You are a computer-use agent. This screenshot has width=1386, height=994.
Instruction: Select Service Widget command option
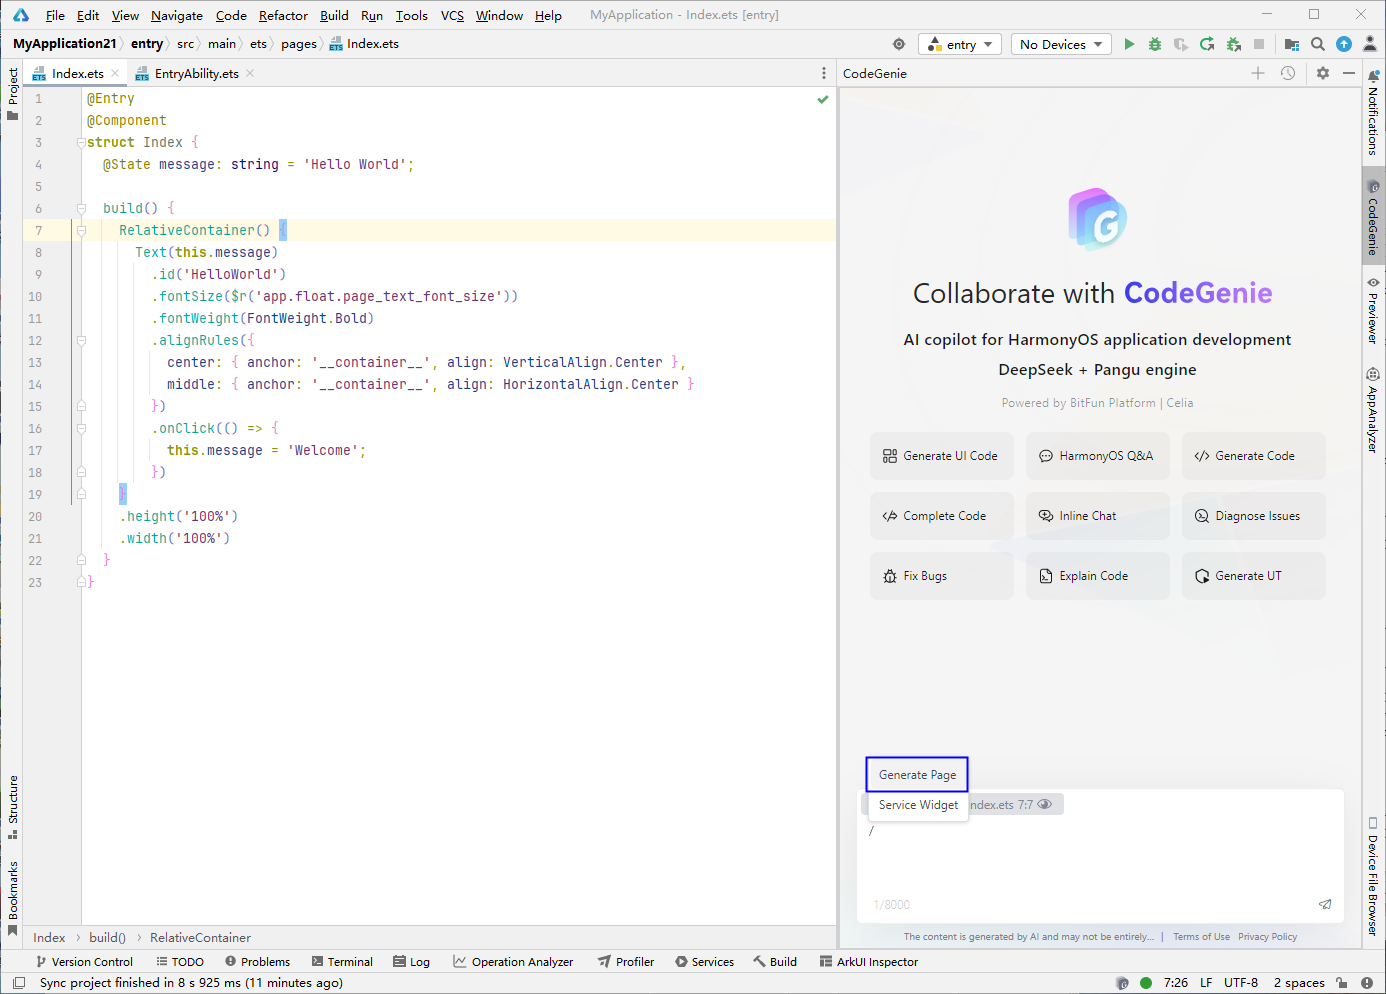tap(918, 805)
